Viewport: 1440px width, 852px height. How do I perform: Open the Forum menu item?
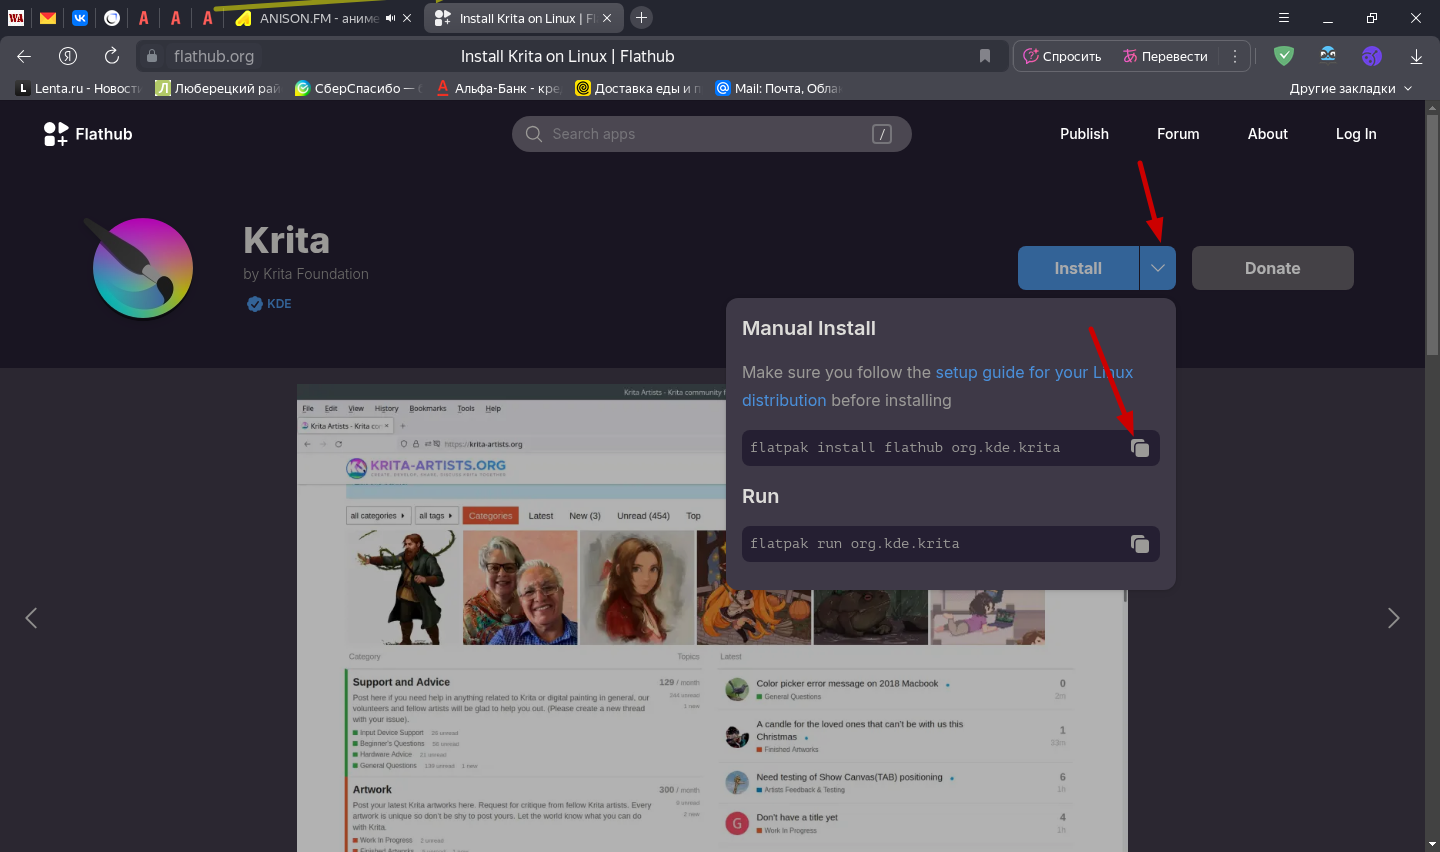(1178, 134)
